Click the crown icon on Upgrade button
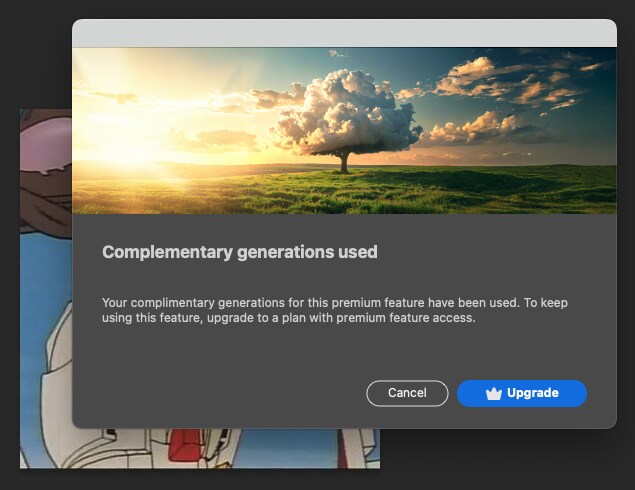 [x=493, y=393]
